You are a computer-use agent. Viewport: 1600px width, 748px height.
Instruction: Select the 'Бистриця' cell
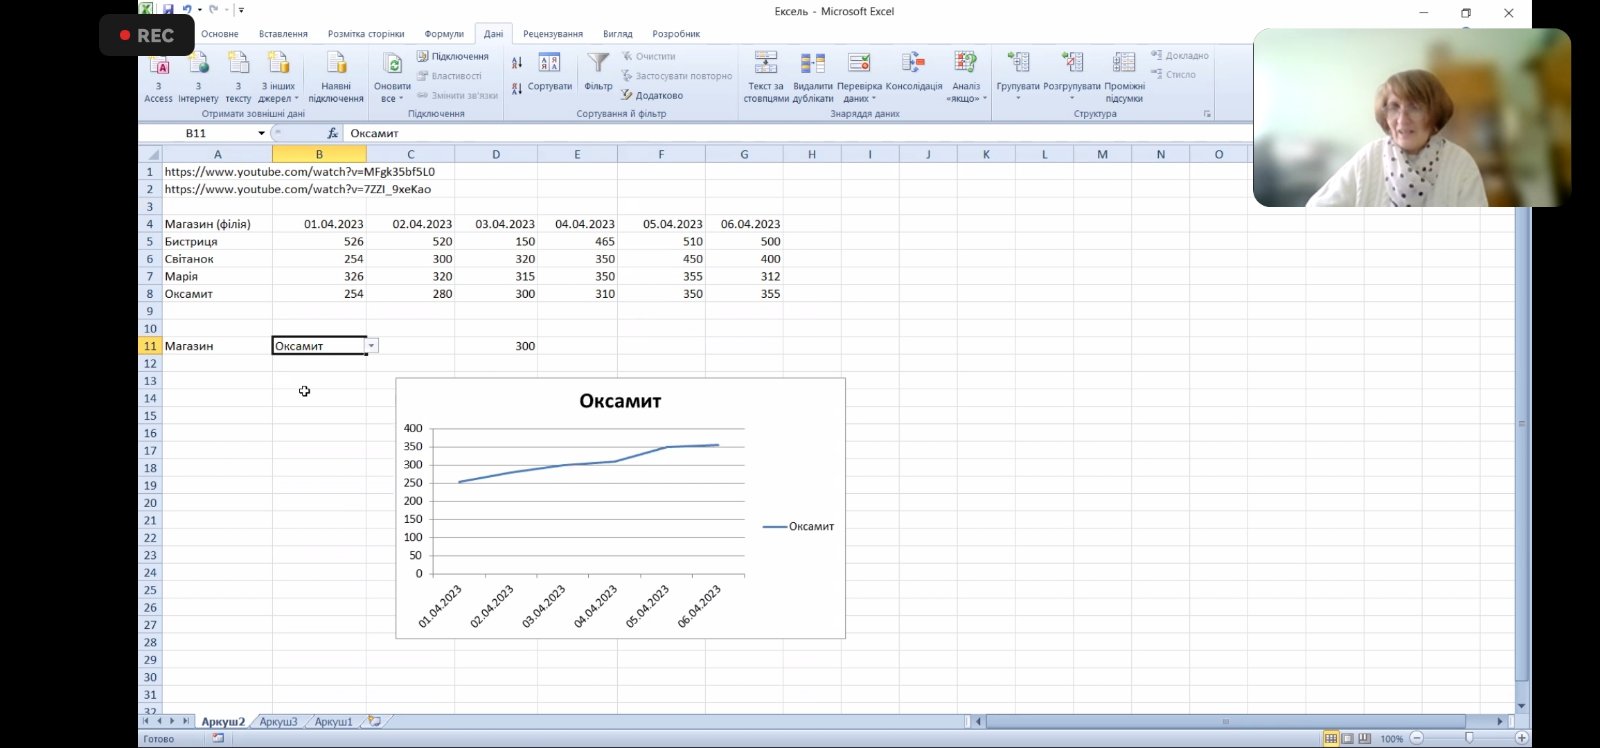[217, 242]
